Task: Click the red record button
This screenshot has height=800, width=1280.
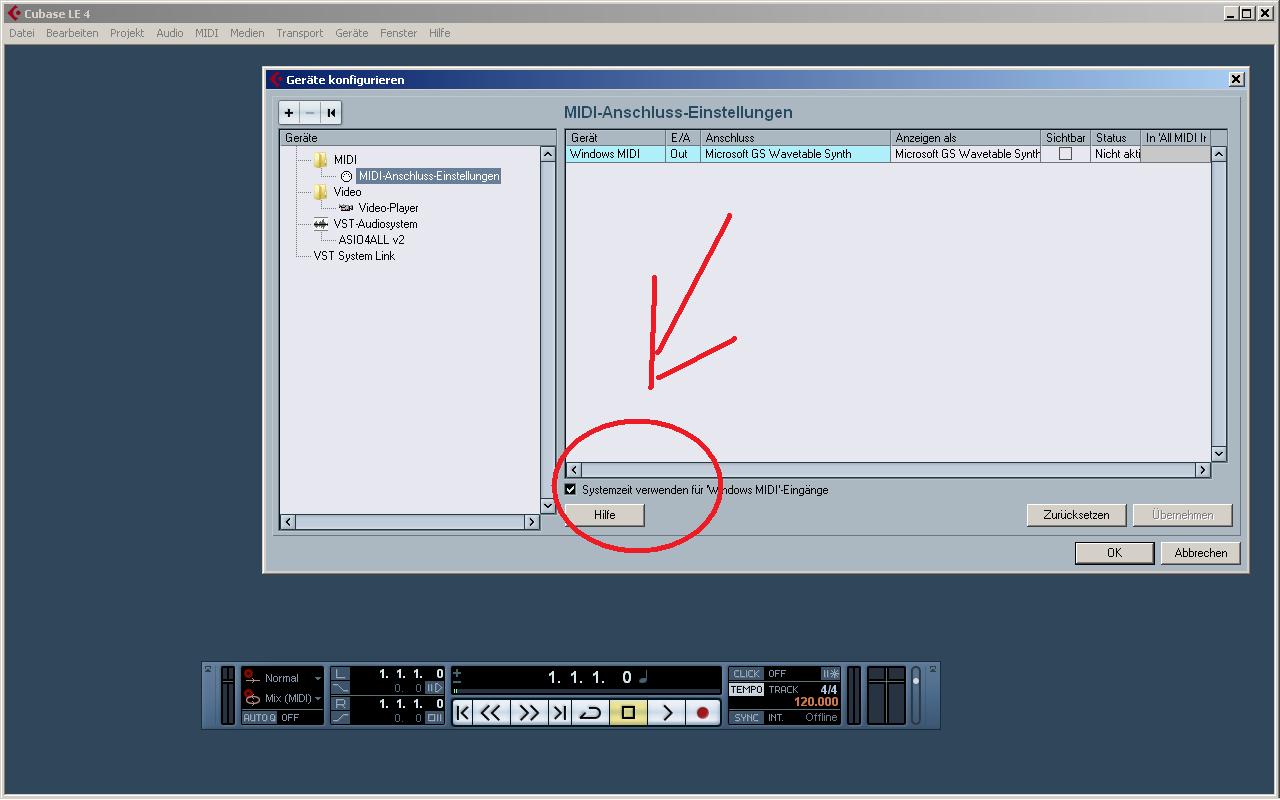Action: 703,713
